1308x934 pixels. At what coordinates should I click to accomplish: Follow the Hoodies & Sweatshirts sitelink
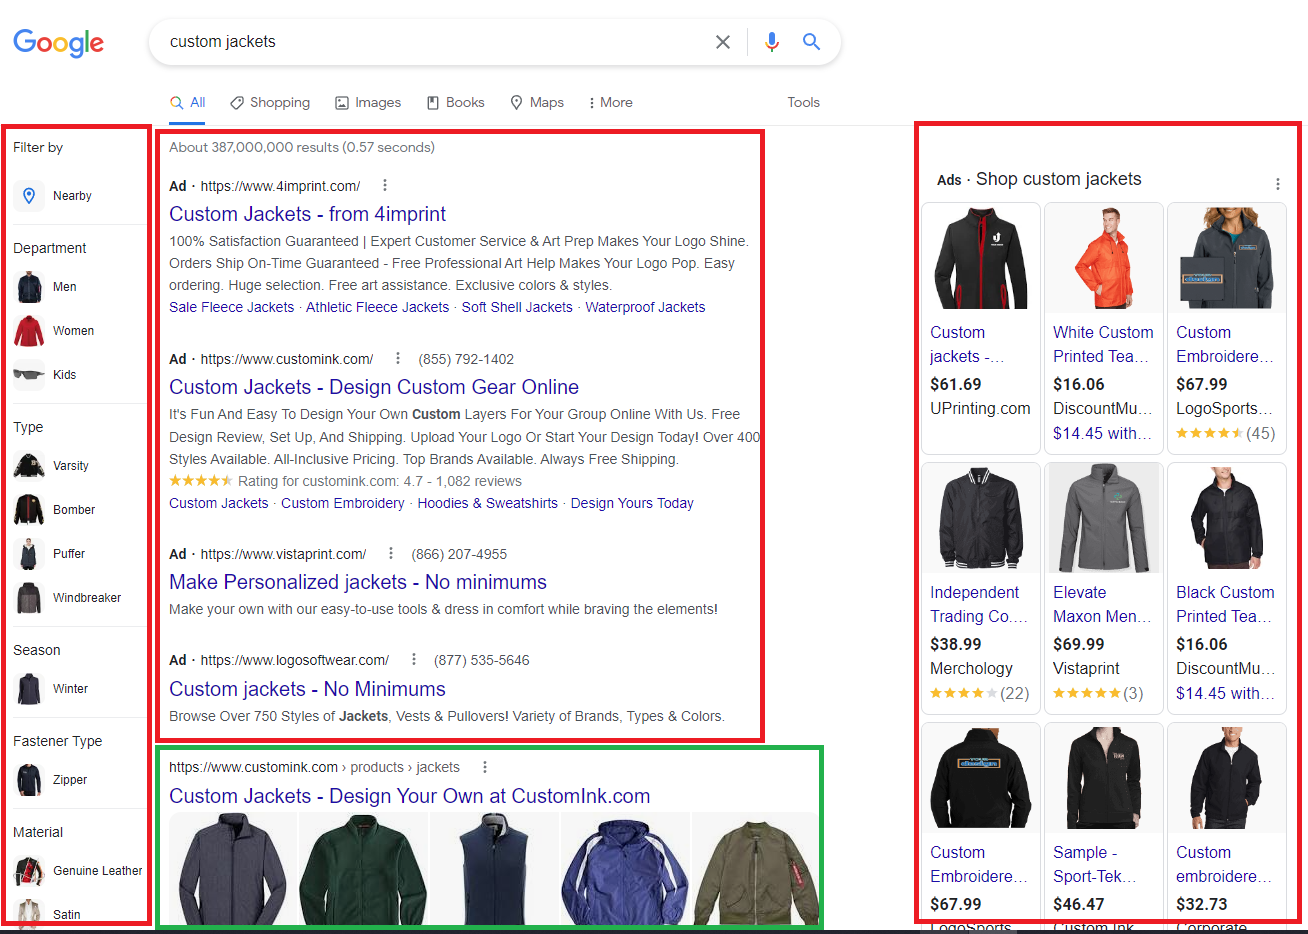click(x=488, y=503)
